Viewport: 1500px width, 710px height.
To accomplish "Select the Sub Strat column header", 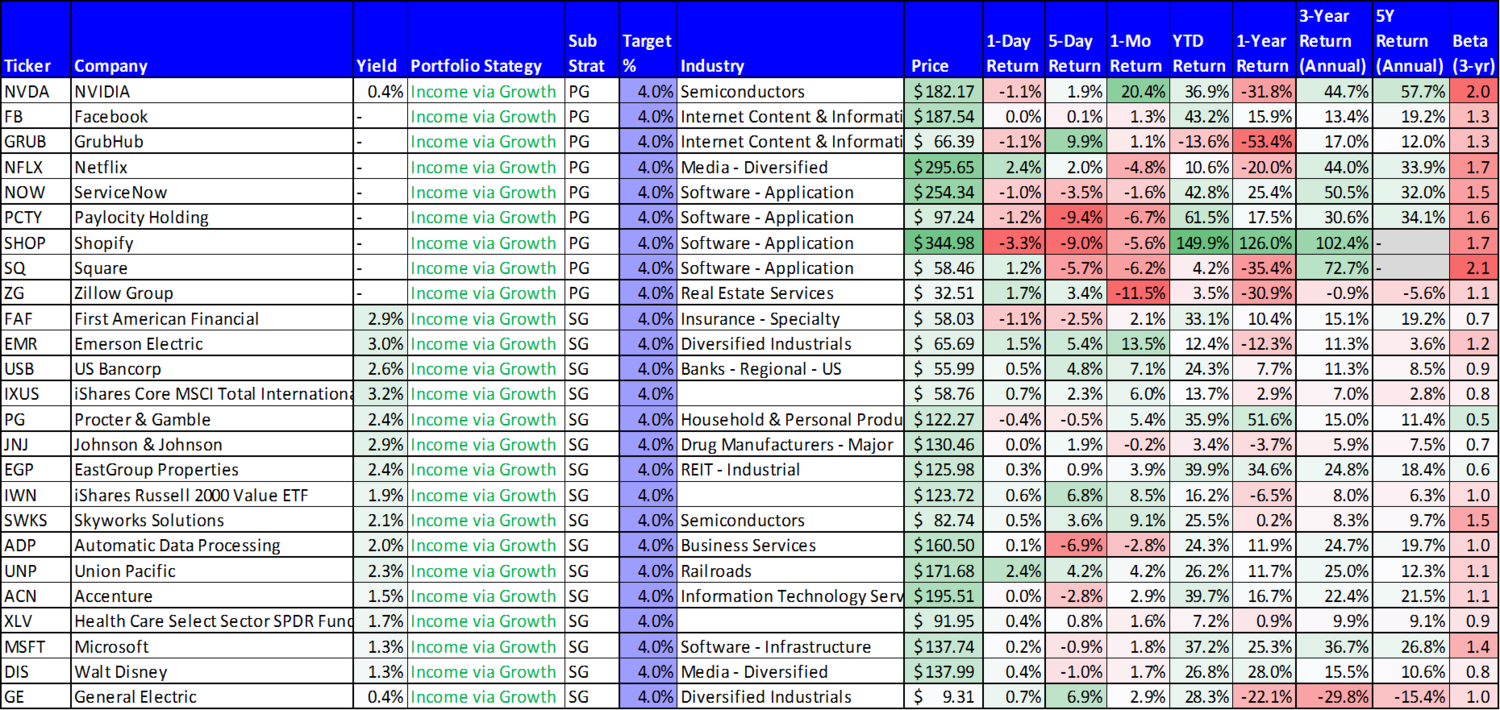I will pyautogui.click(x=591, y=40).
